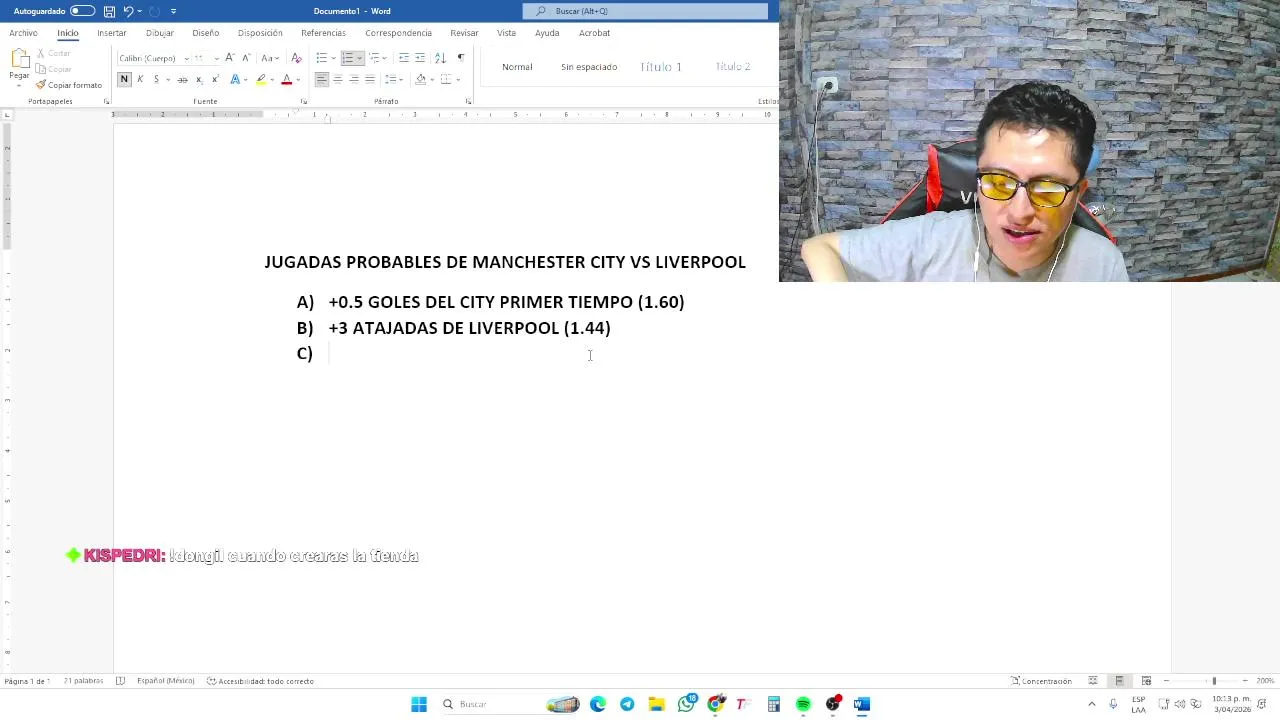Save the document with the floppy icon
The height and width of the screenshot is (720, 1280).
point(109,11)
